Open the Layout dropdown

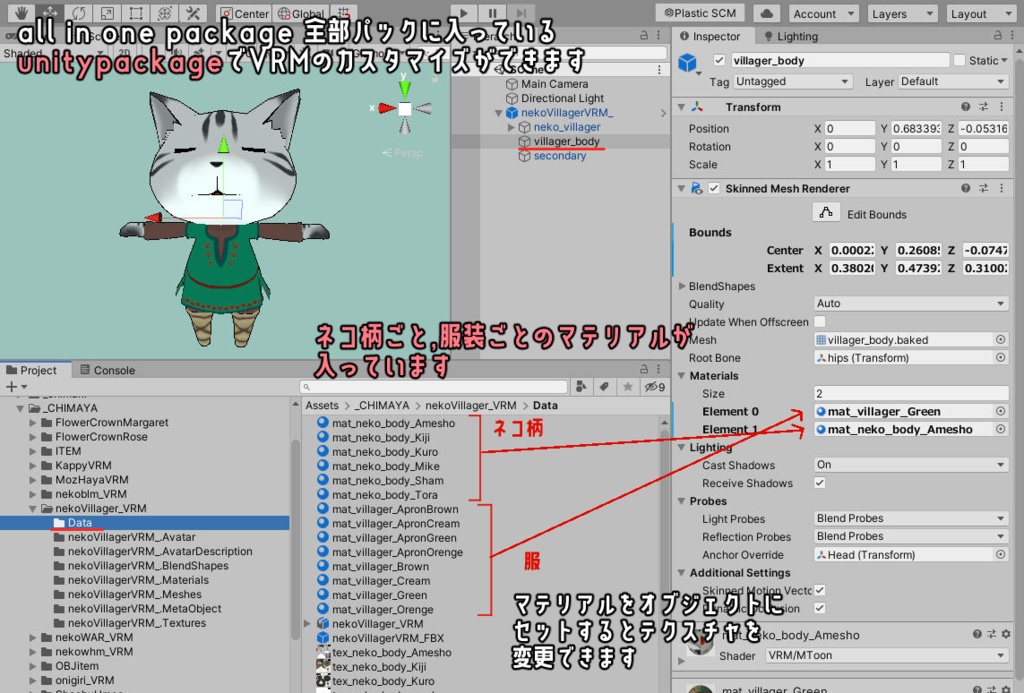[979, 13]
